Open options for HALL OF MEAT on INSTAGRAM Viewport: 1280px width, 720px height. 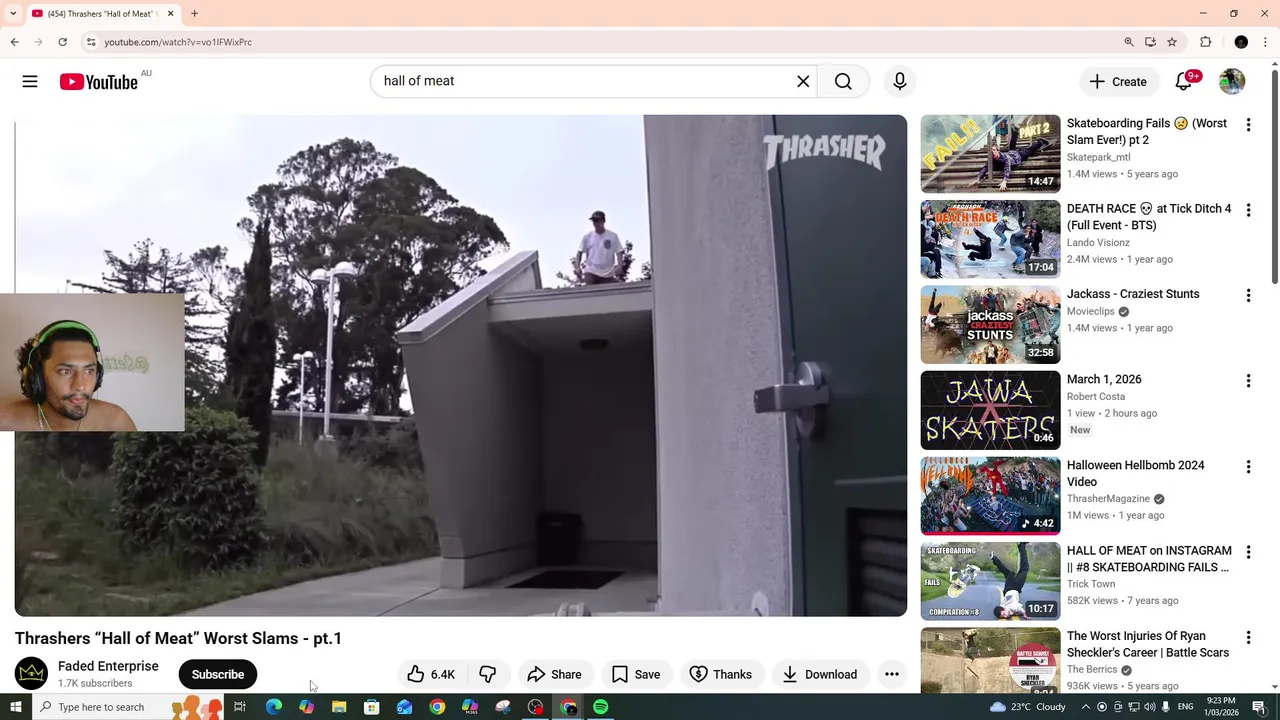(1248, 552)
